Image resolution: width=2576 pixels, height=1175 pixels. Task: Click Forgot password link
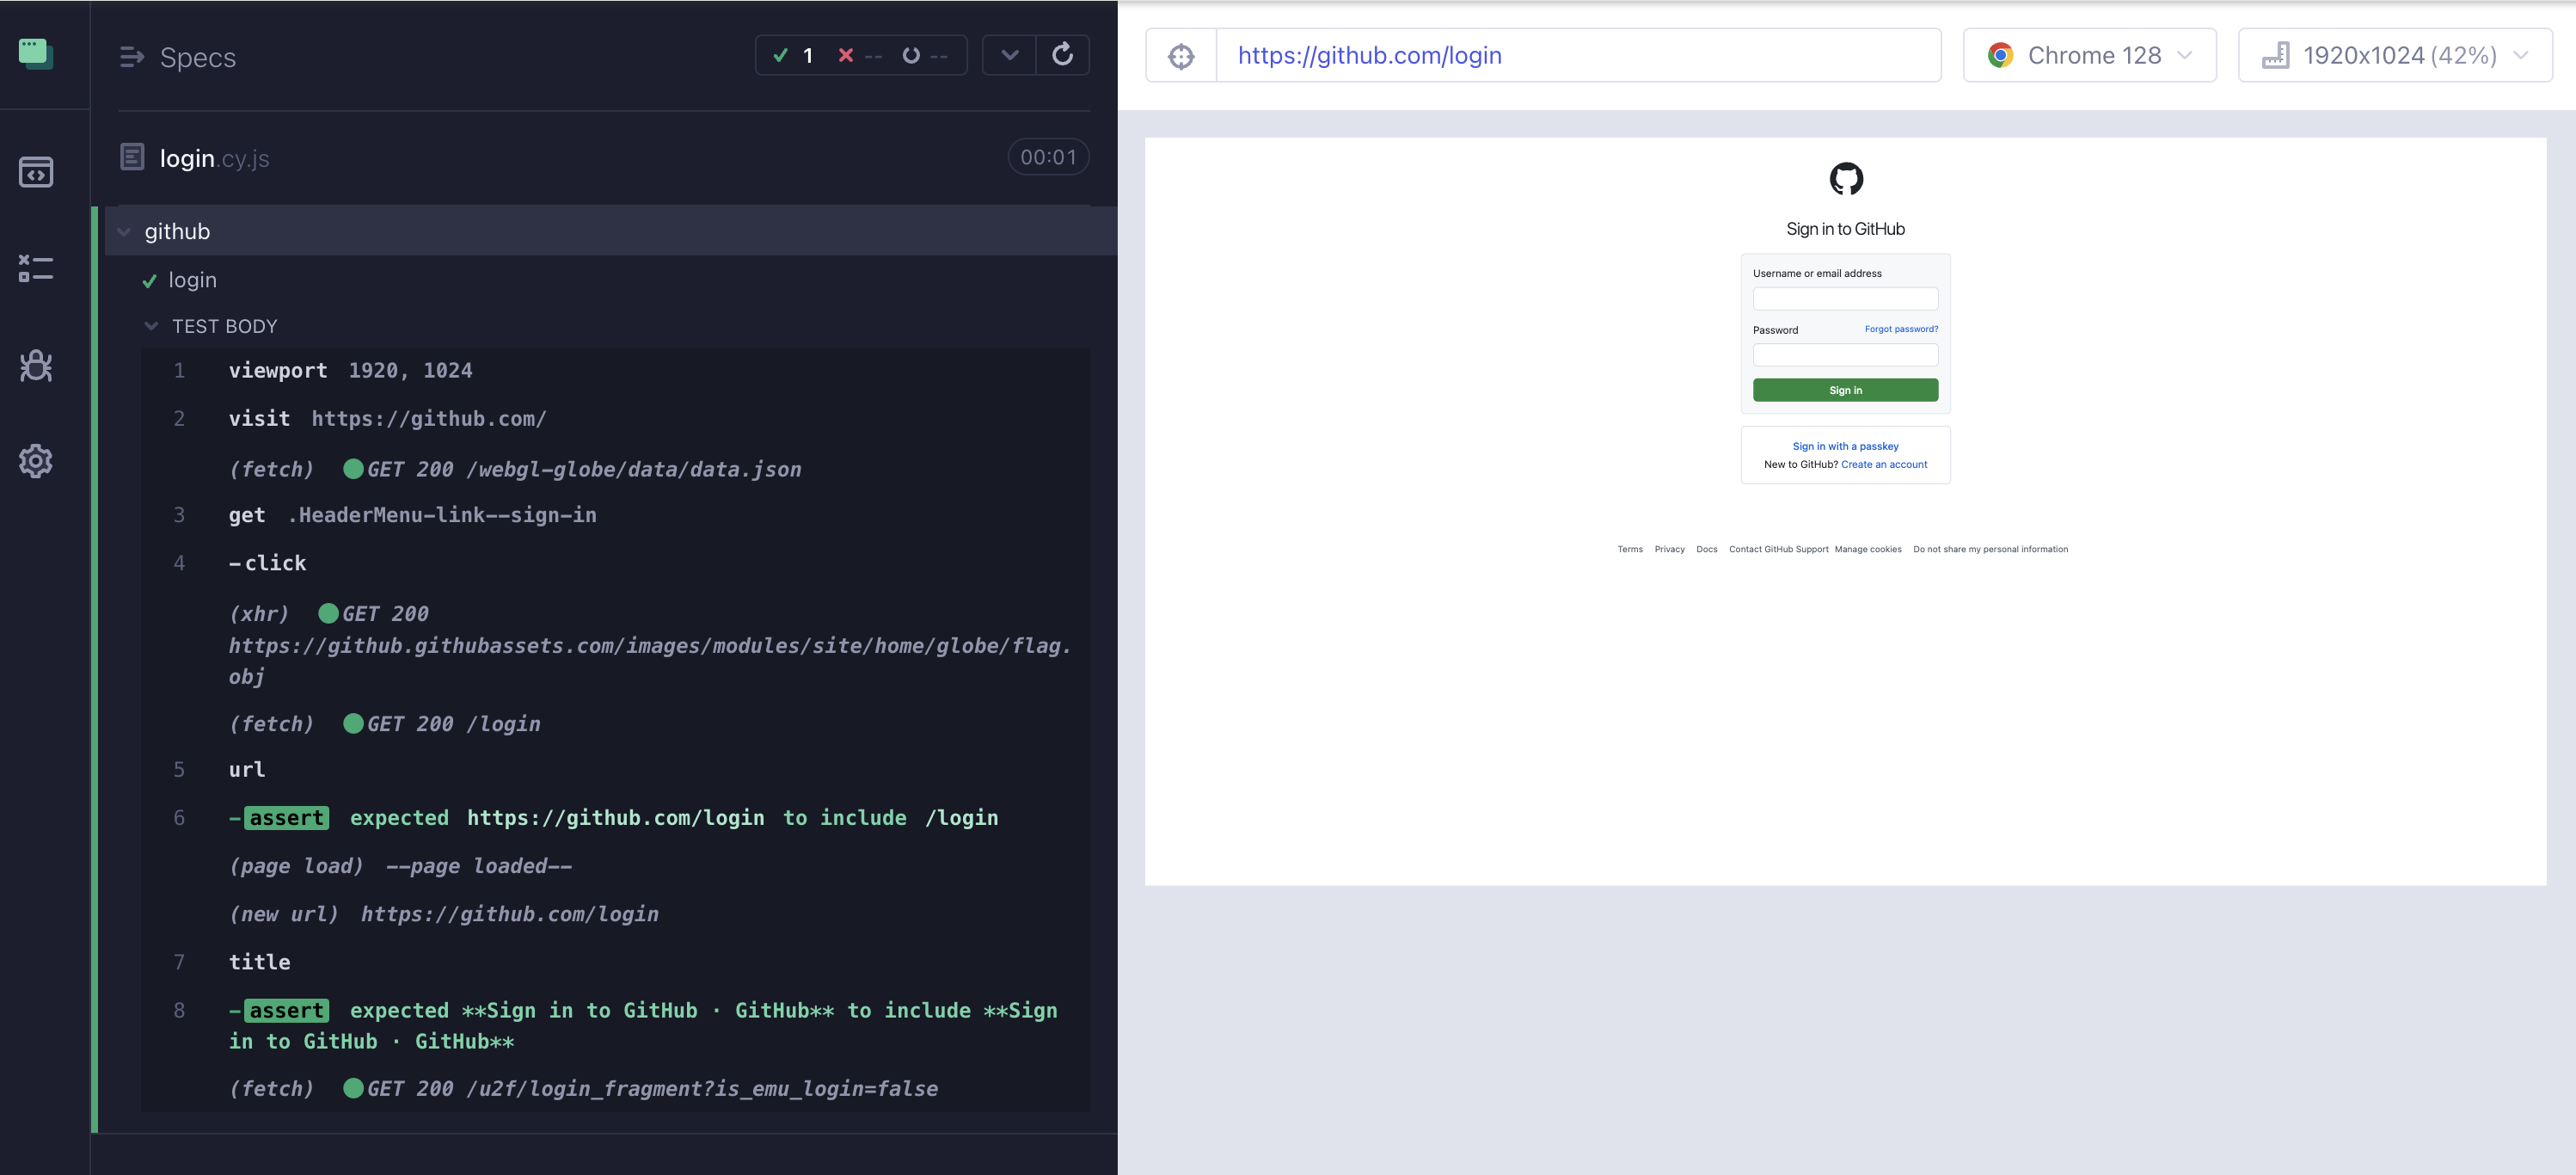point(1901,329)
